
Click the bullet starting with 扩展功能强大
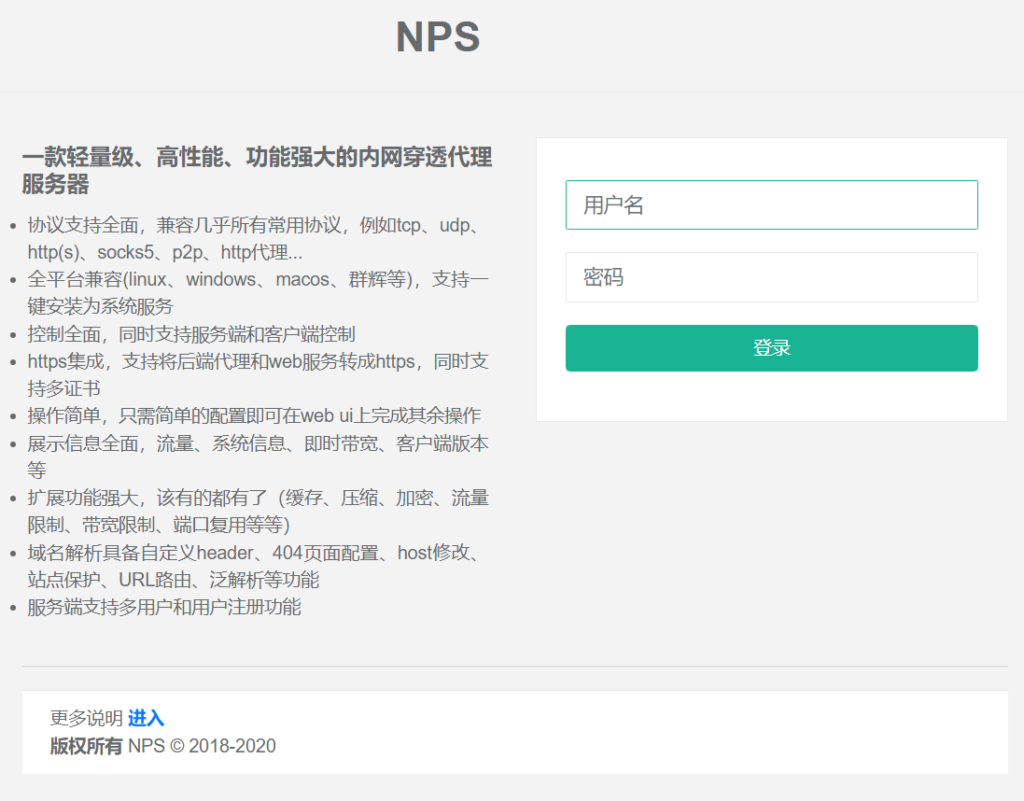[x=257, y=511]
